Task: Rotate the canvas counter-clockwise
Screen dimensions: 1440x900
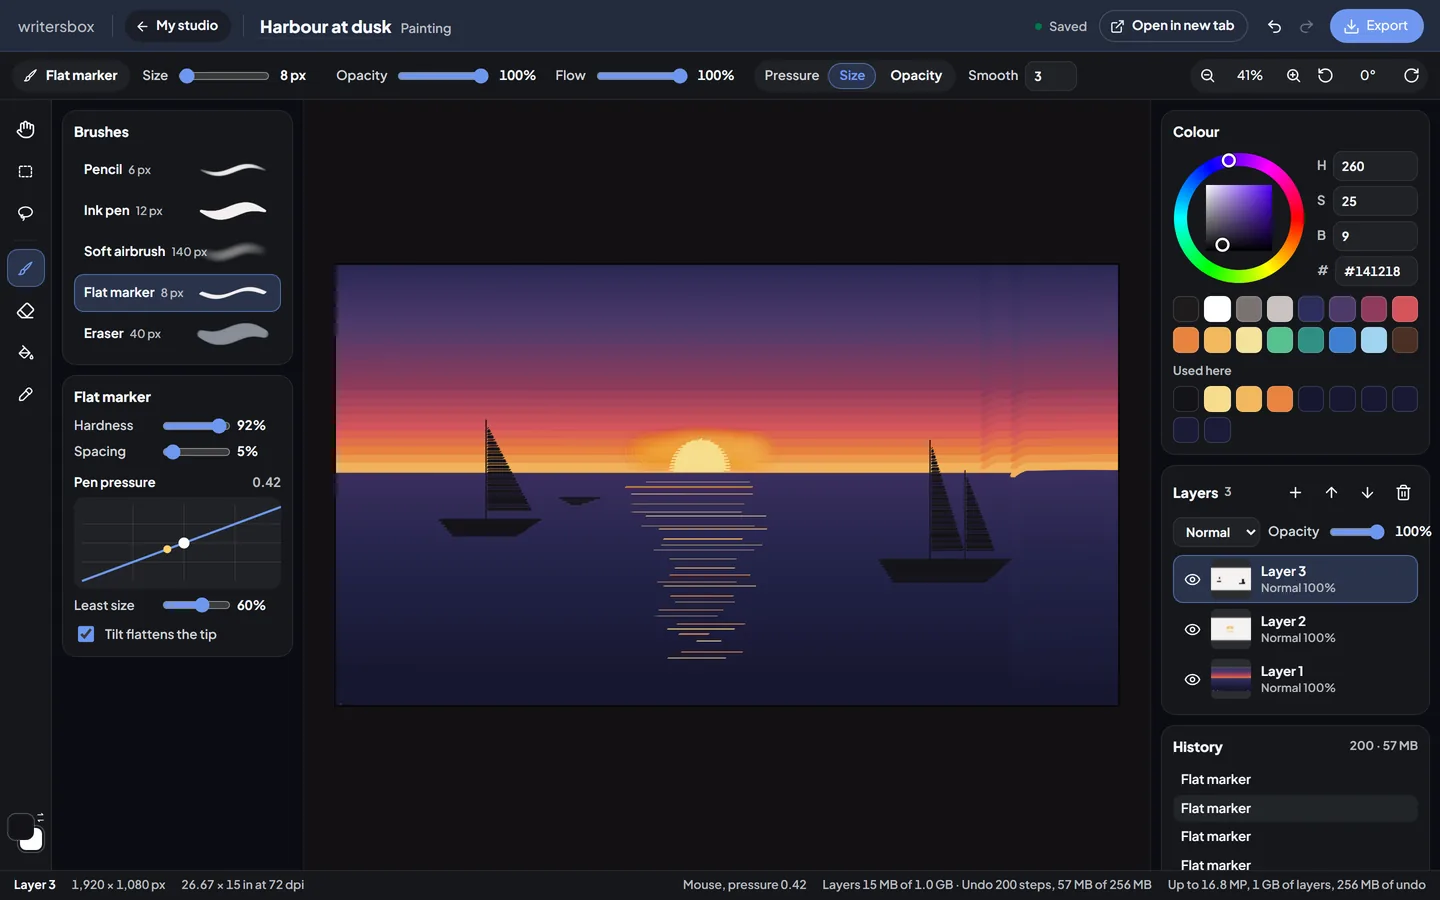Action: coord(1325,76)
